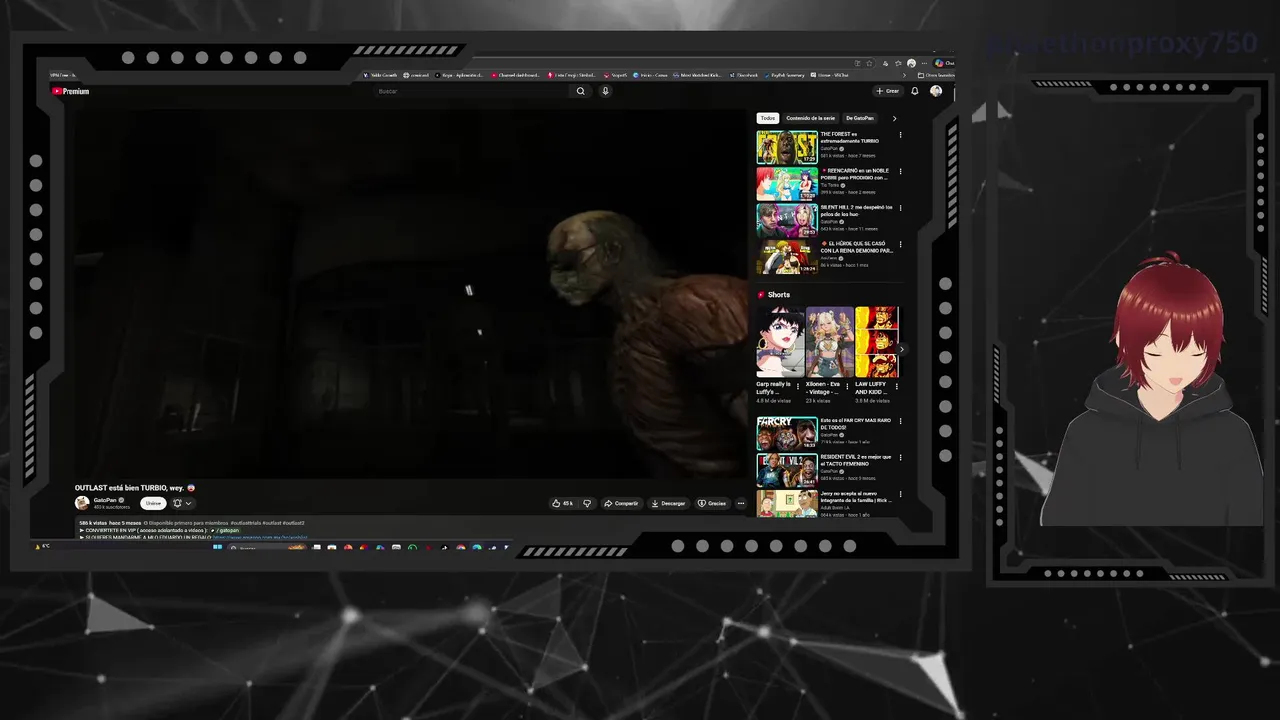Open the LAW LUFFY AND KIDD short
The height and width of the screenshot is (720, 1280).
click(x=877, y=342)
